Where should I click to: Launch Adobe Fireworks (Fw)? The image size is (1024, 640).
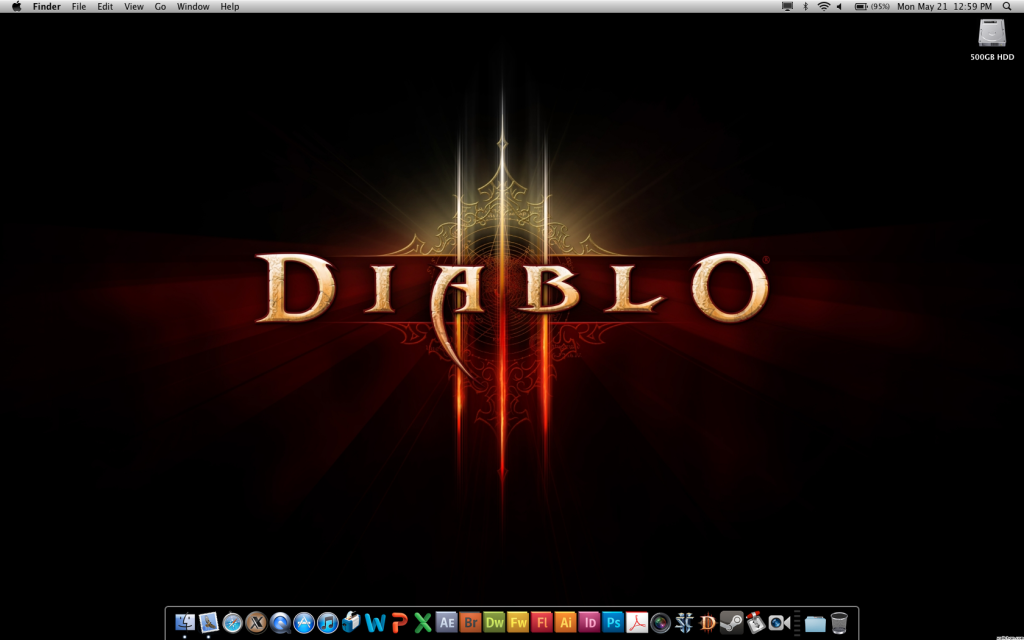tap(518, 622)
